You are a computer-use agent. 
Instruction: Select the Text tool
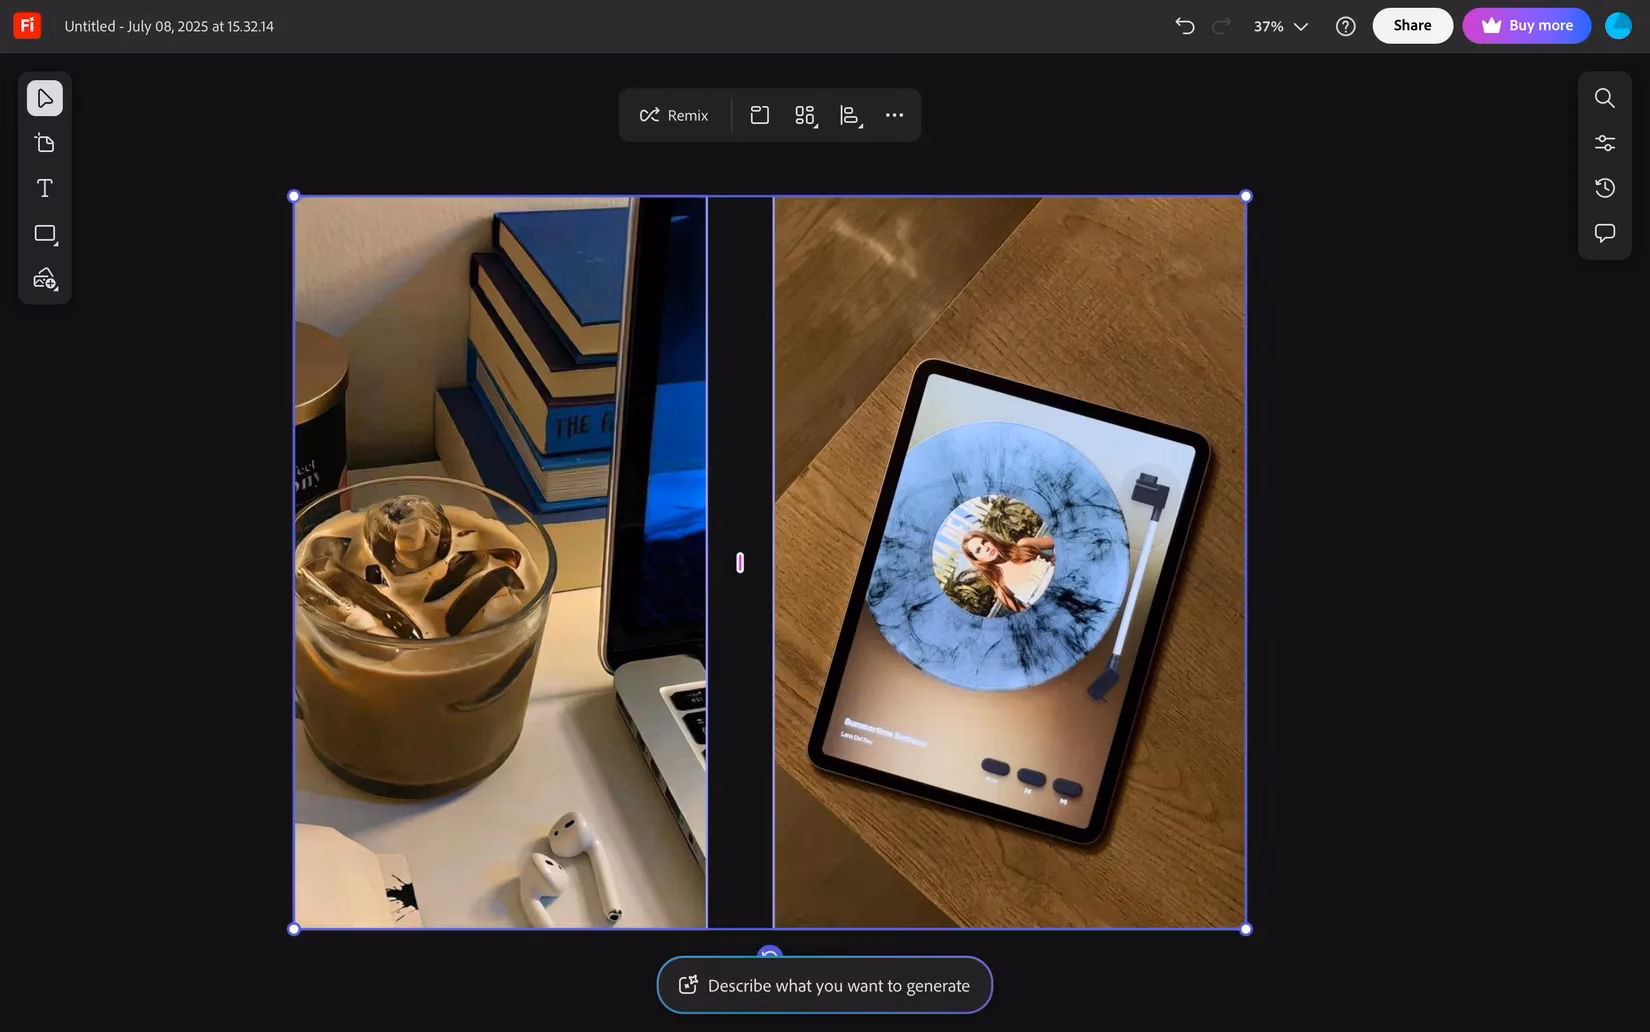(44, 187)
